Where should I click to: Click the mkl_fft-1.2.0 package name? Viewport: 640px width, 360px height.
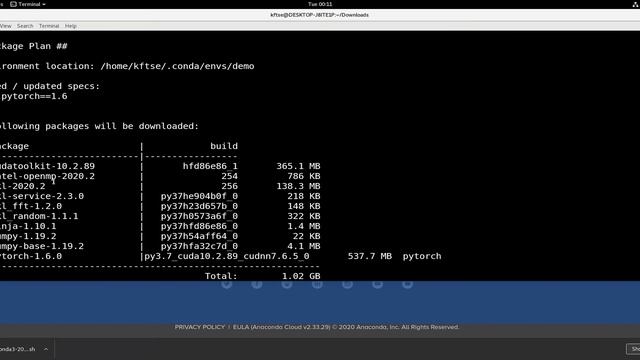(31, 206)
